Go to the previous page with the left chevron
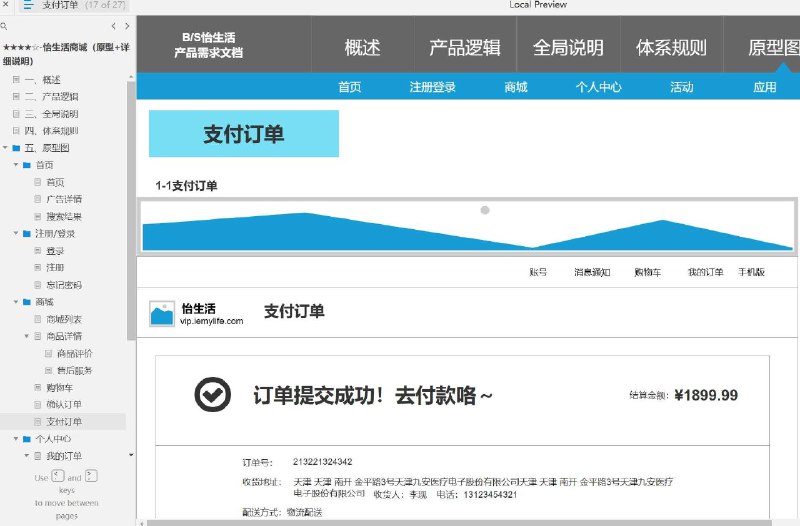The height and width of the screenshot is (526, 800). (x=113, y=26)
